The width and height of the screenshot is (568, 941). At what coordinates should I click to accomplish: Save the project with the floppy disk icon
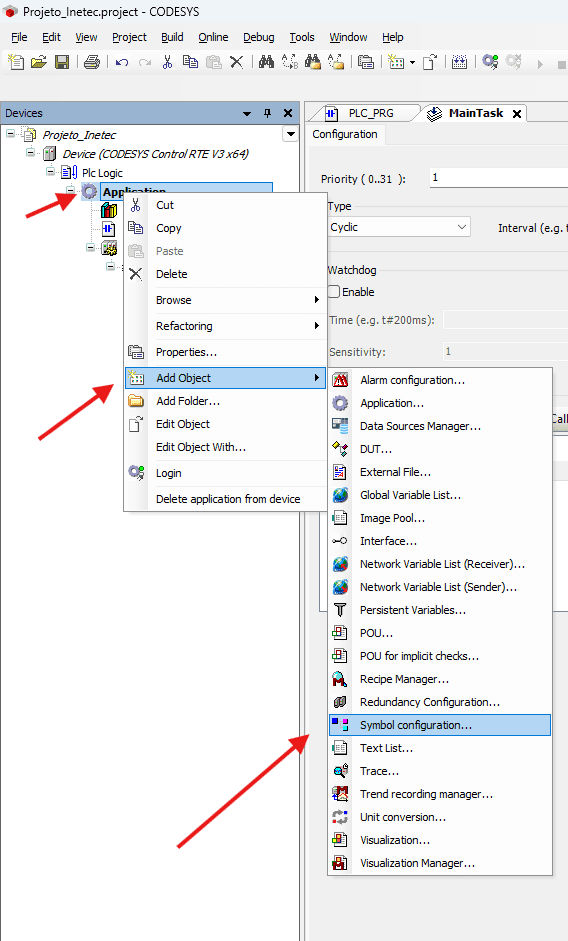coord(62,62)
